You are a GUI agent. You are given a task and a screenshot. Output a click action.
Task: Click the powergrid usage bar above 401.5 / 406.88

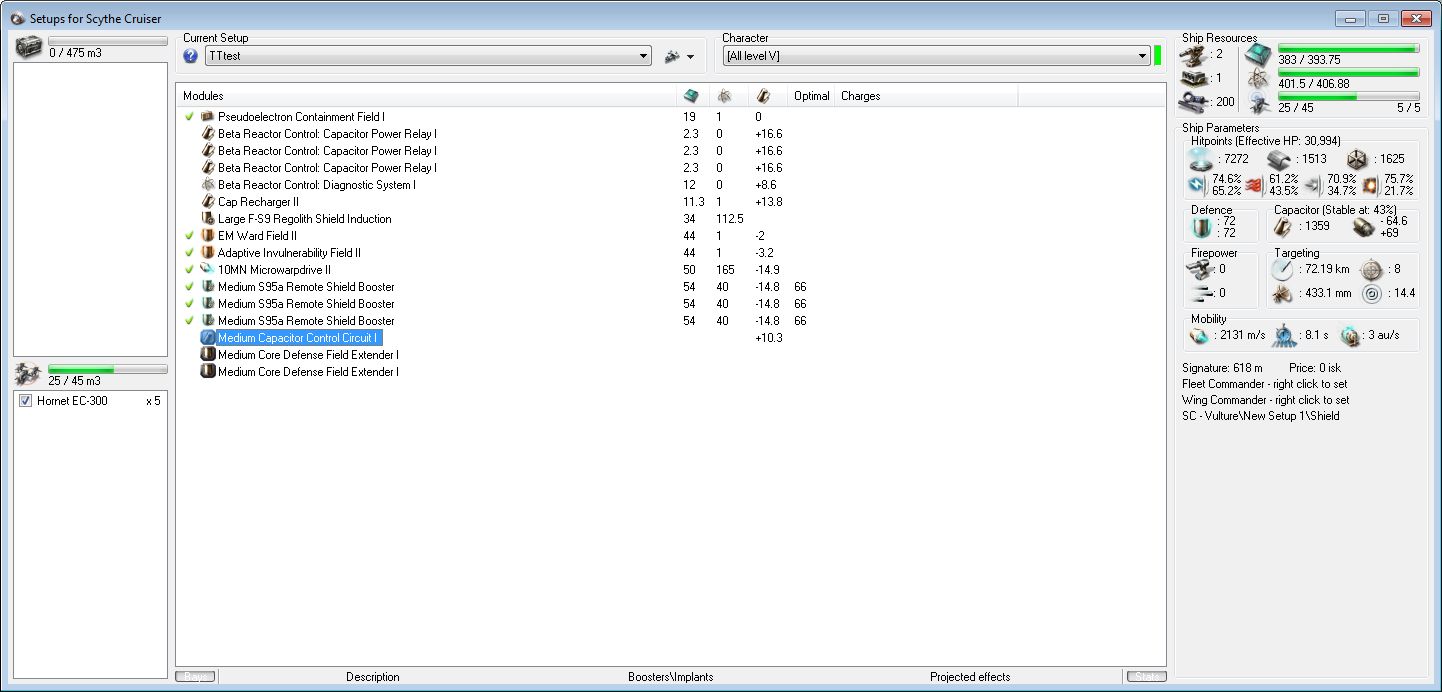coord(1348,72)
